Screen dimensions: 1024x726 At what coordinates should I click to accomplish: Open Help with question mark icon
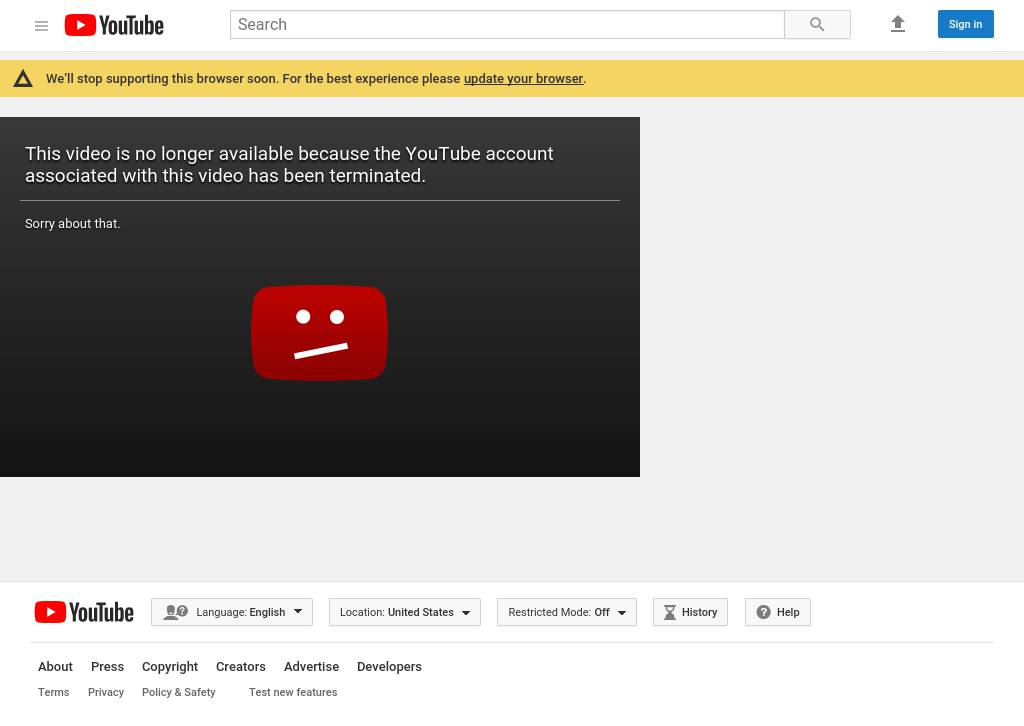[777, 612]
